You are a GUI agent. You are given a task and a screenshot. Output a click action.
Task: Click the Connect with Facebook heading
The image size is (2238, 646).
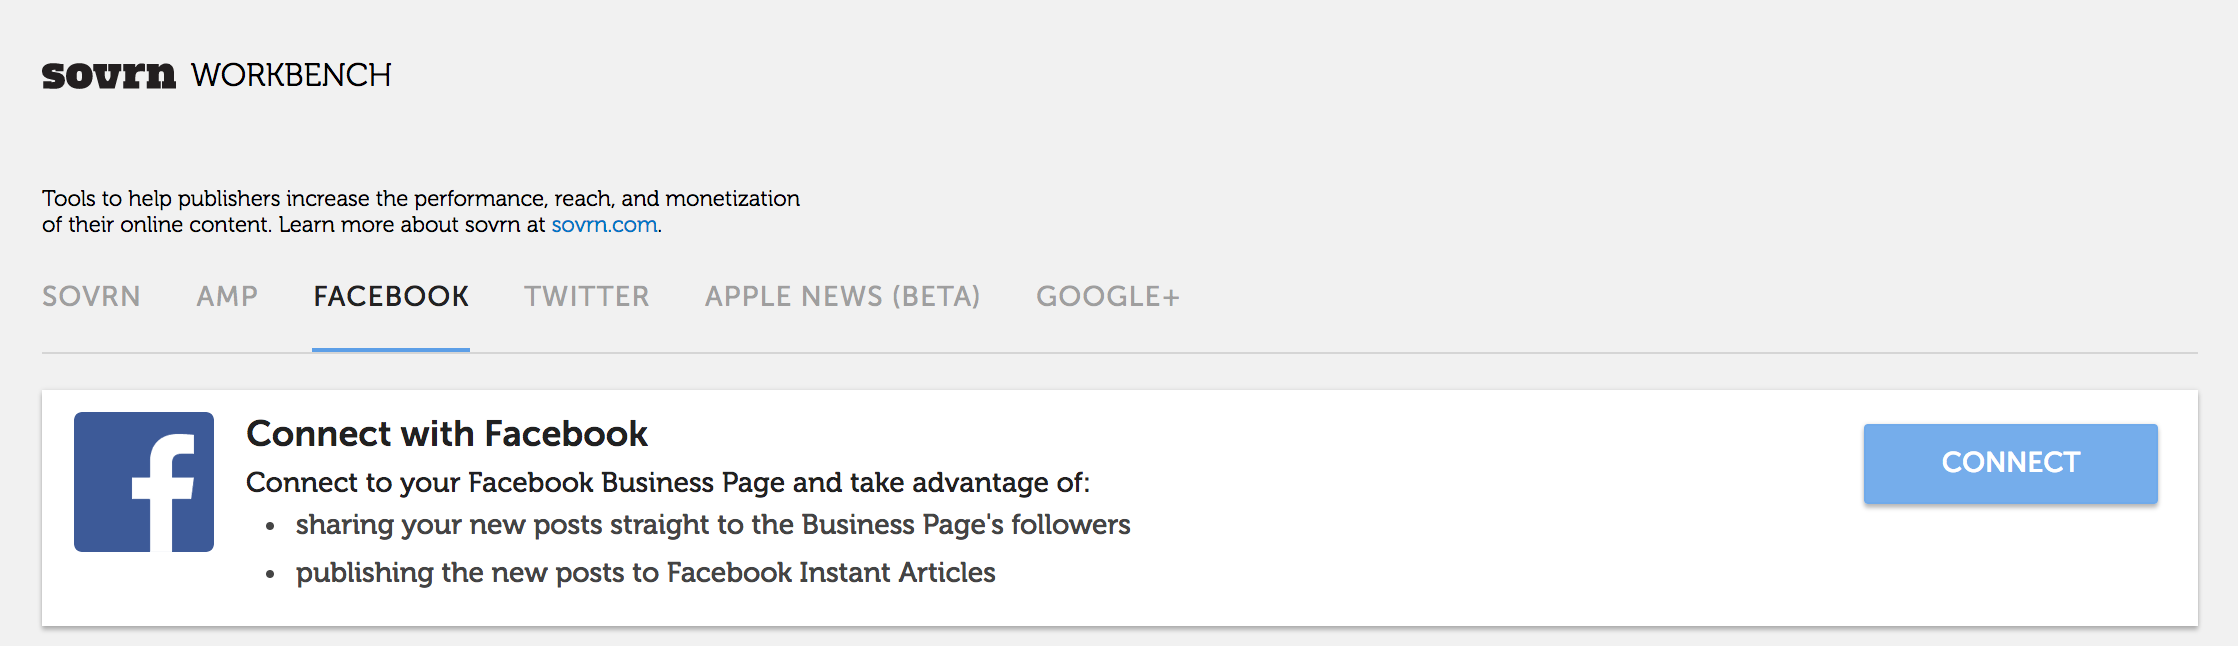pos(447,434)
